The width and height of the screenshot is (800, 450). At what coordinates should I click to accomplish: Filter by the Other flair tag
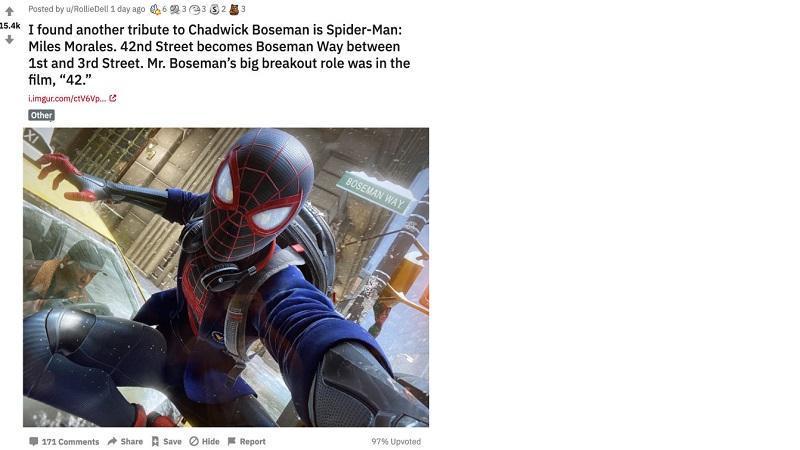click(41, 115)
